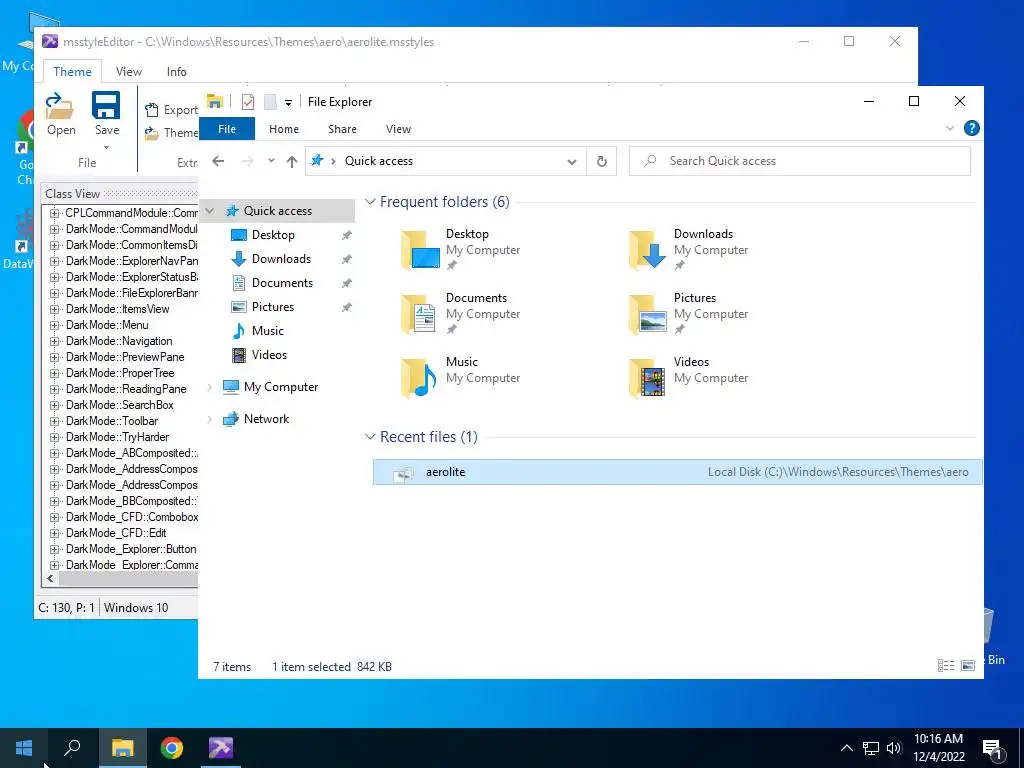The height and width of the screenshot is (768, 1024).
Task: Expand DarkMode::Menu class node
Action: pyautogui.click(x=55, y=325)
